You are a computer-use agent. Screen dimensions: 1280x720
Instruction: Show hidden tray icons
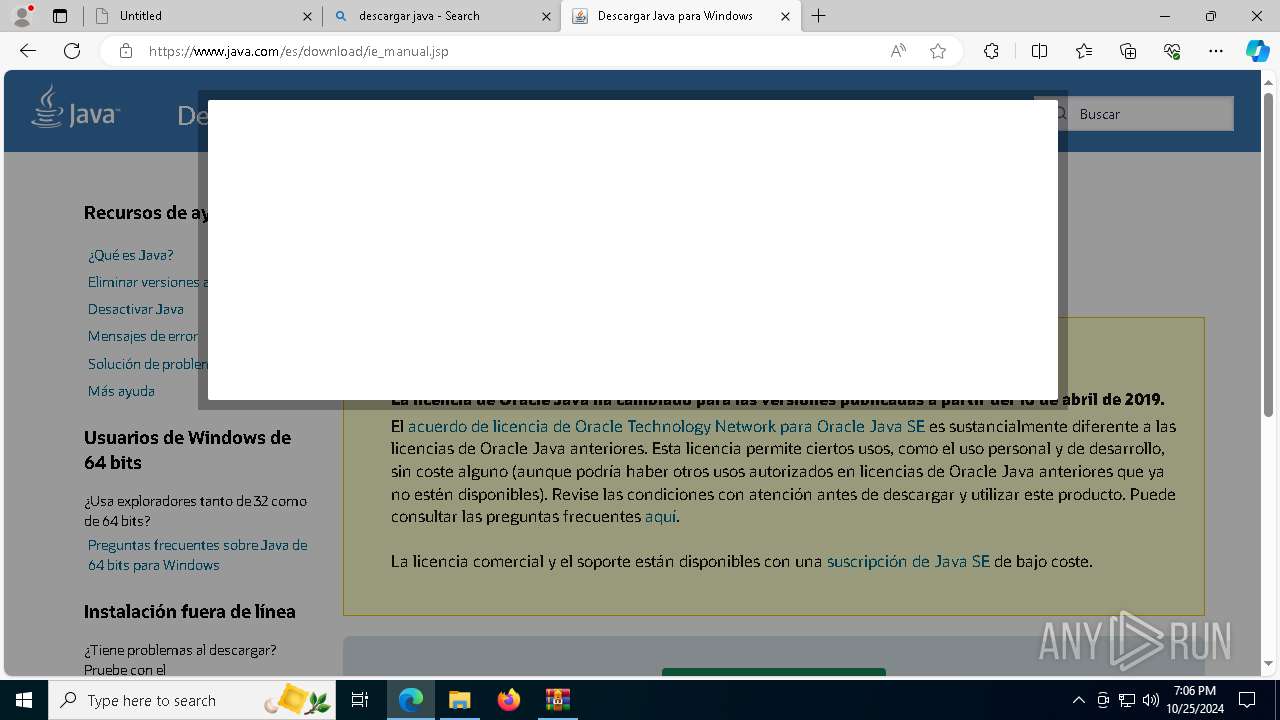(x=1078, y=700)
